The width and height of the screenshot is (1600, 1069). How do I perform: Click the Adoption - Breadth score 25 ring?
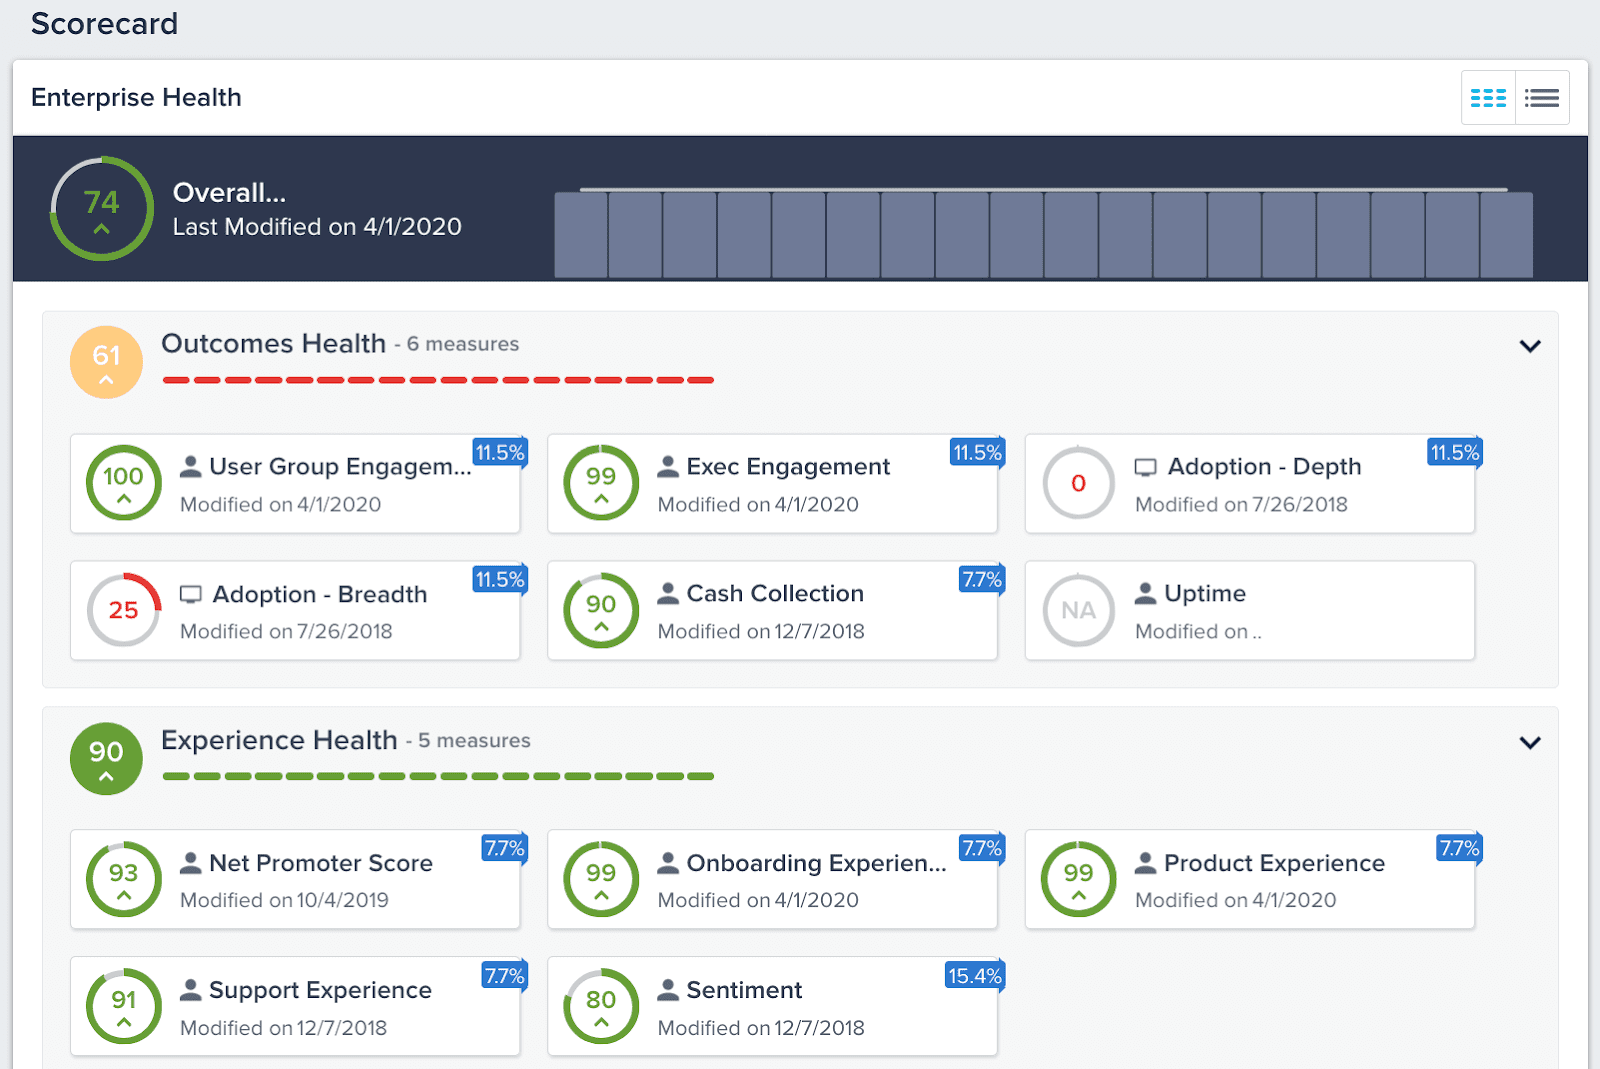(x=123, y=610)
